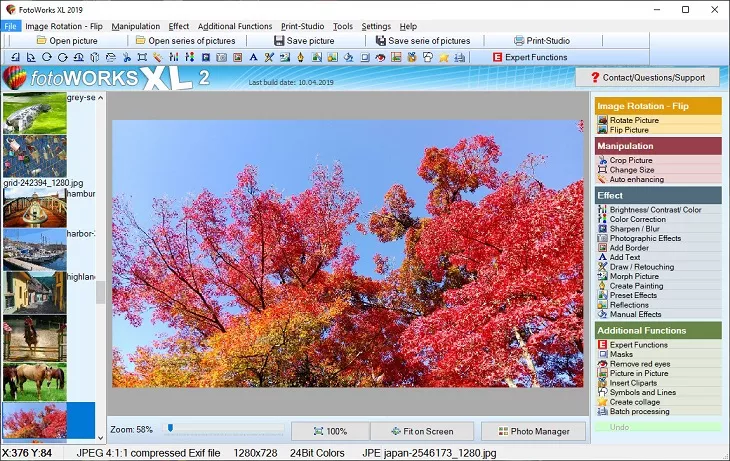This screenshot has height=461, width=730.
Task: Click Save serie of pictures
Action: (423, 41)
